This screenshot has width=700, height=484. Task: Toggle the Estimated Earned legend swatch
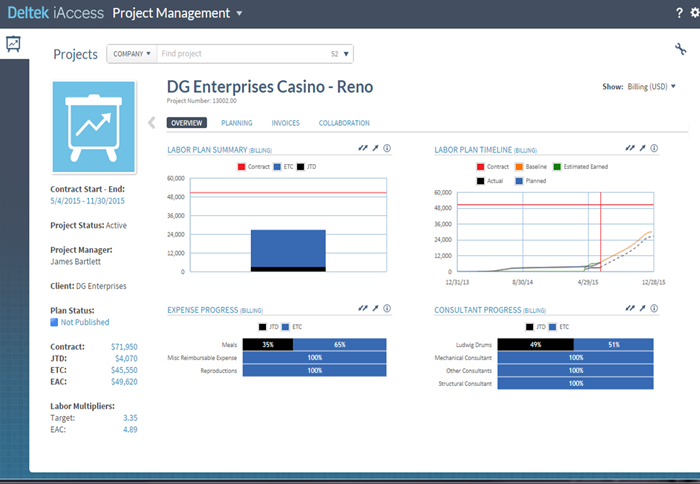[x=557, y=167]
